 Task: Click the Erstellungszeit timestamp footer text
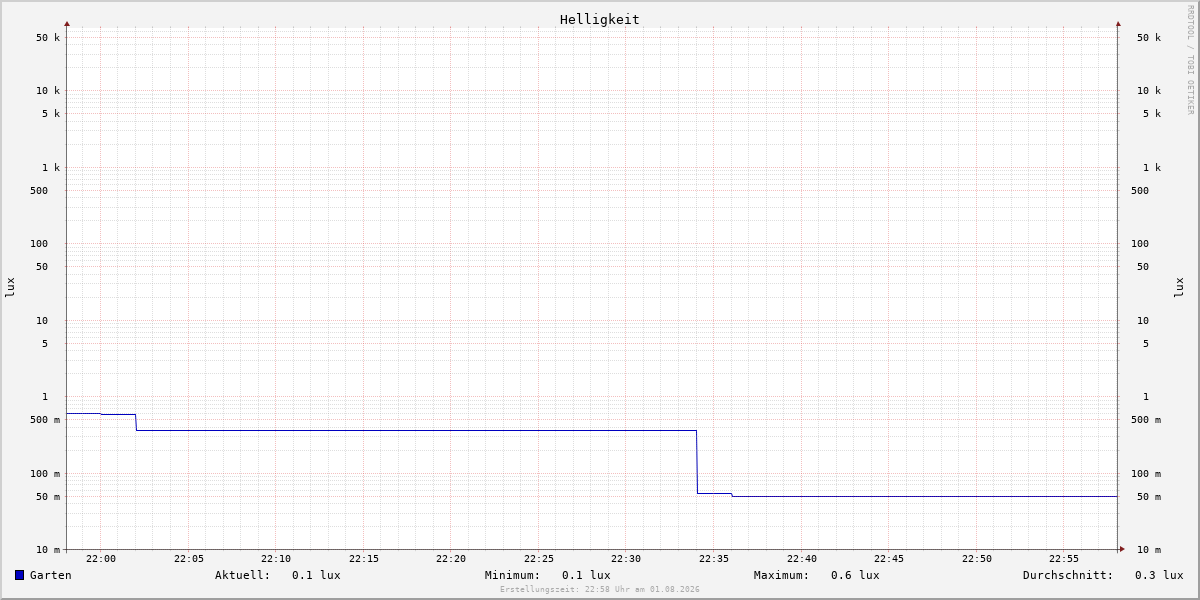(x=600, y=590)
